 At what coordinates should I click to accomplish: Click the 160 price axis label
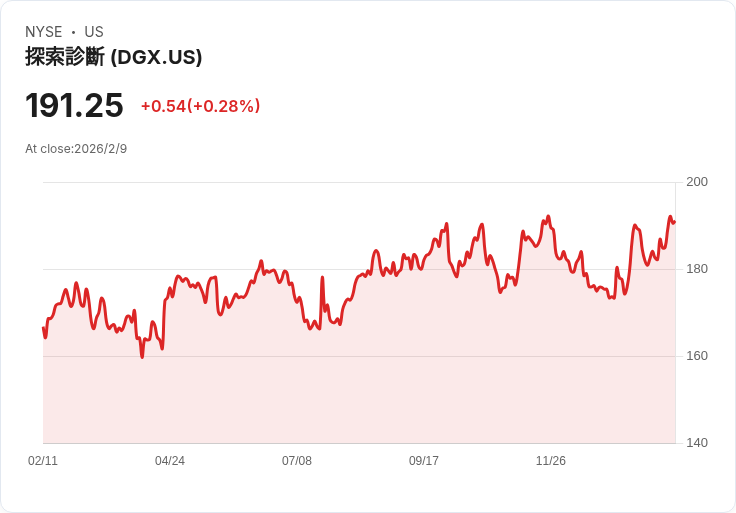pyautogui.click(x=697, y=356)
